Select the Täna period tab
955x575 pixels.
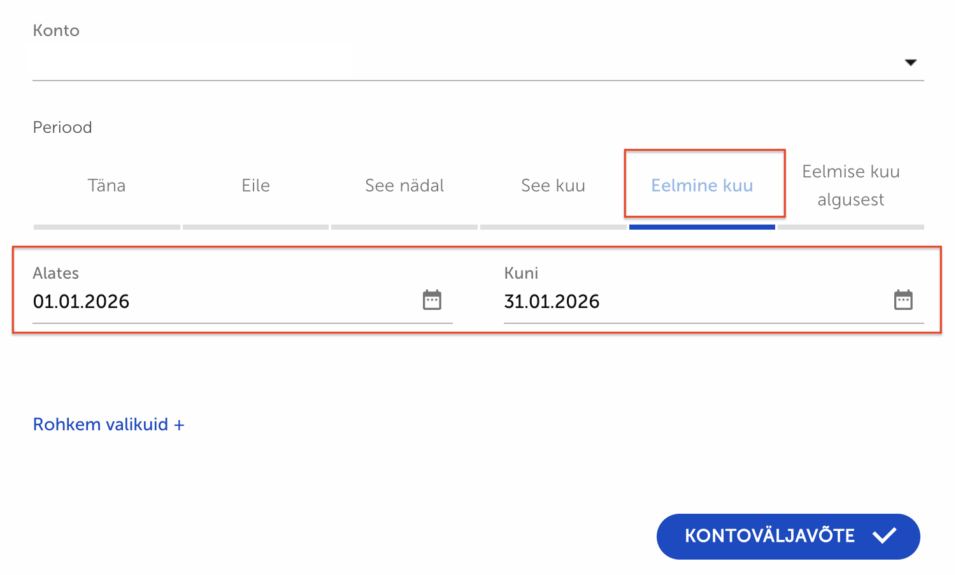(x=107, y=186)
